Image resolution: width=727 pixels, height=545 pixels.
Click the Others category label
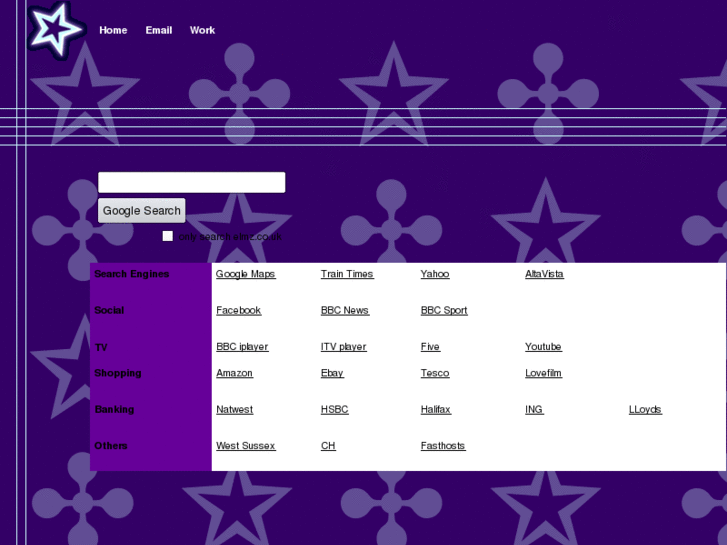[x=111, y=446]
